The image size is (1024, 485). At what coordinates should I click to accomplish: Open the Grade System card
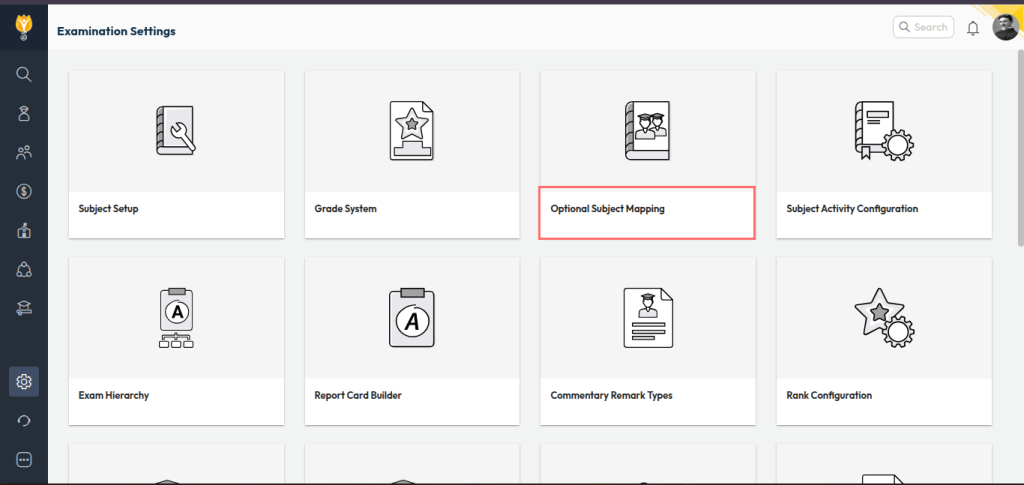[x=412, y=154]
